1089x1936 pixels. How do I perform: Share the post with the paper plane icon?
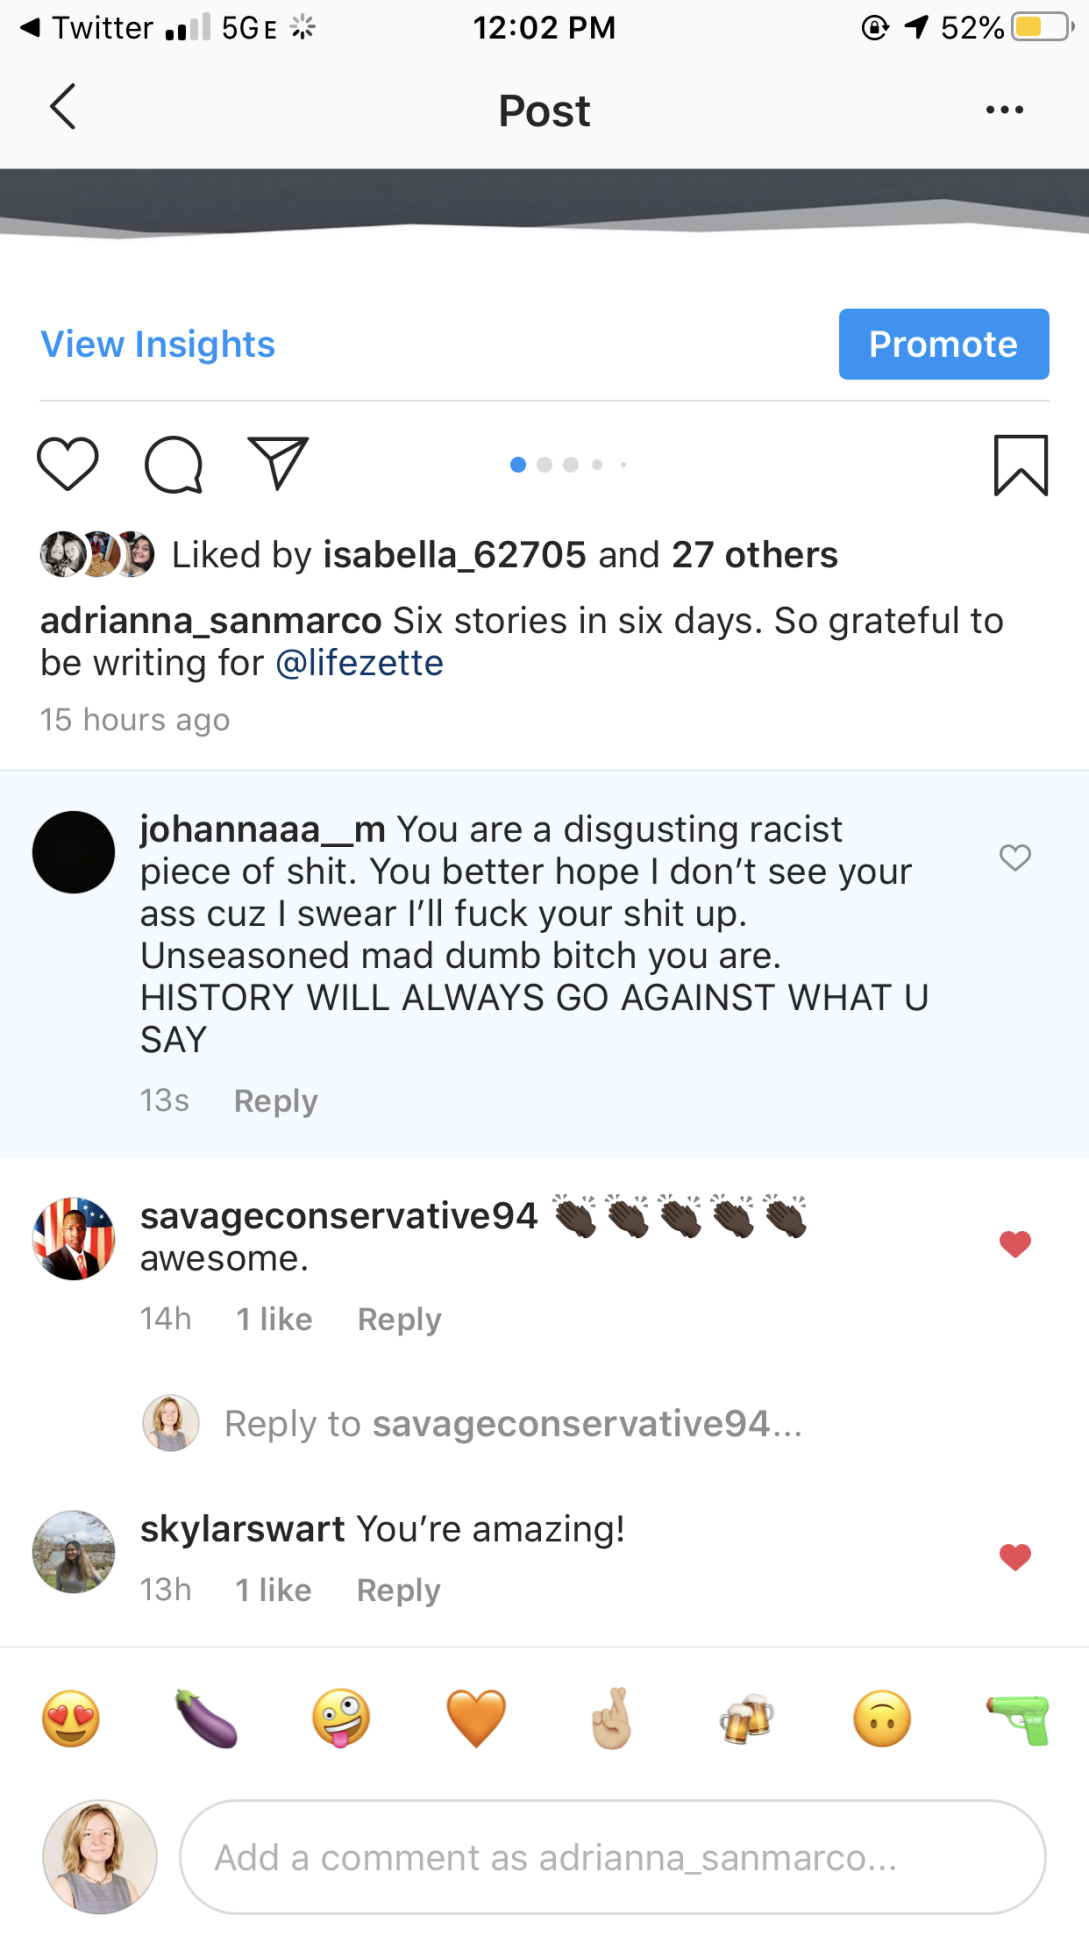coord(277,463)
